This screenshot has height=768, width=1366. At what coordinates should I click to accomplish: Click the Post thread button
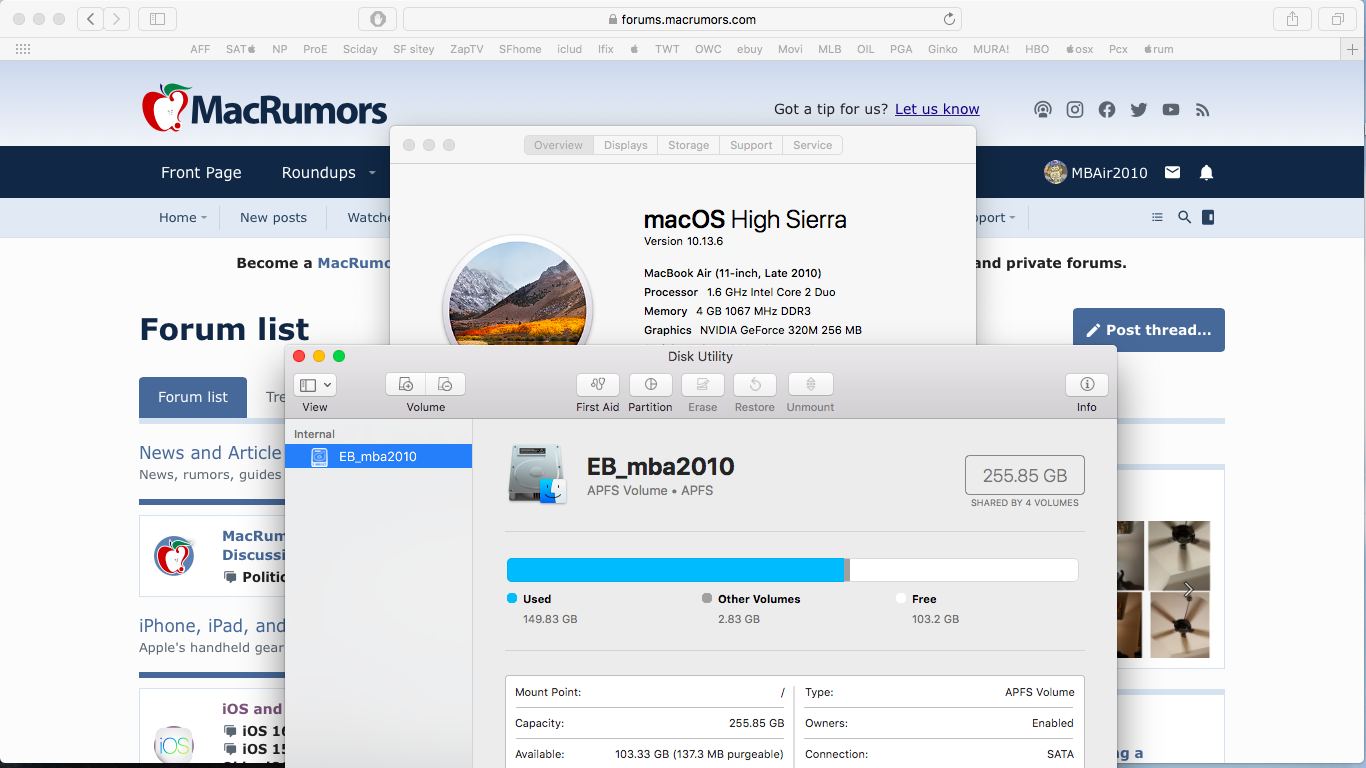point(1149,330)
